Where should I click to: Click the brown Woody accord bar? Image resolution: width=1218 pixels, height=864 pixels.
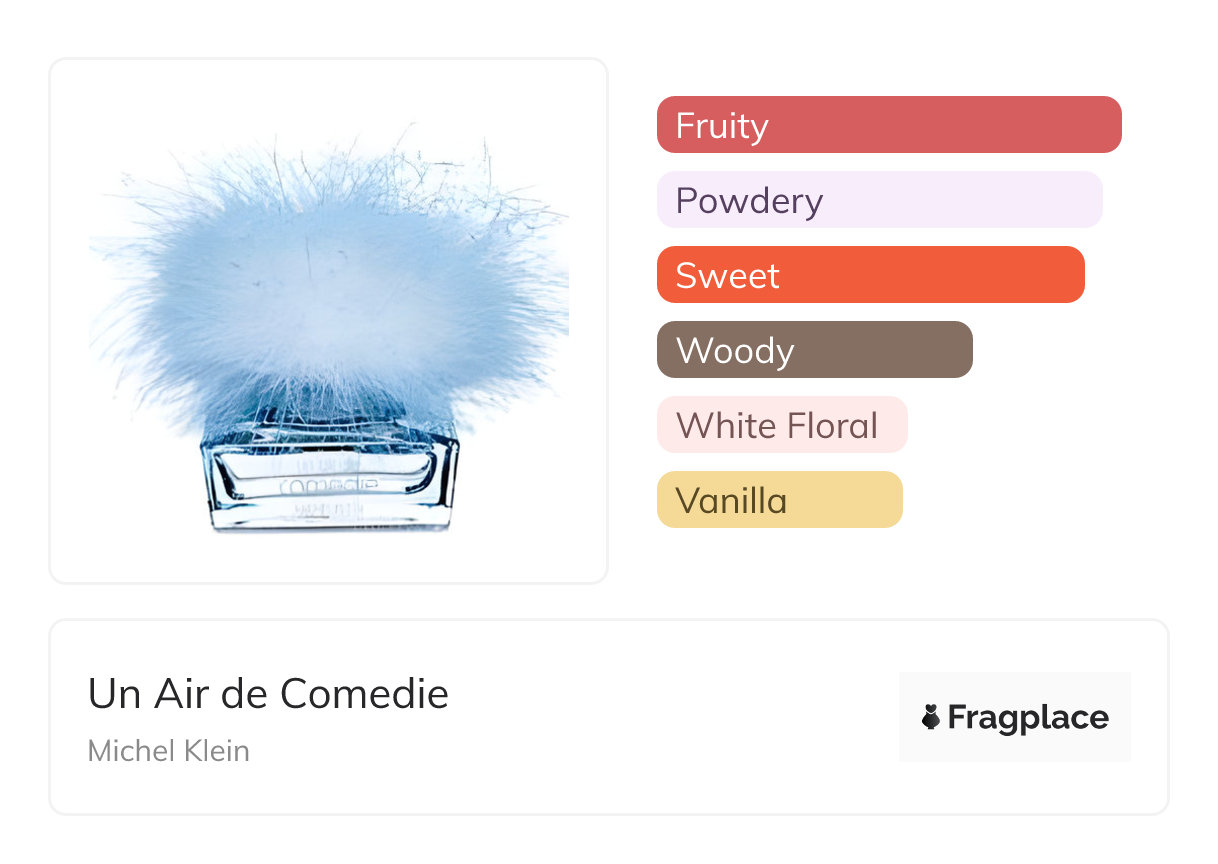[814, 350]
